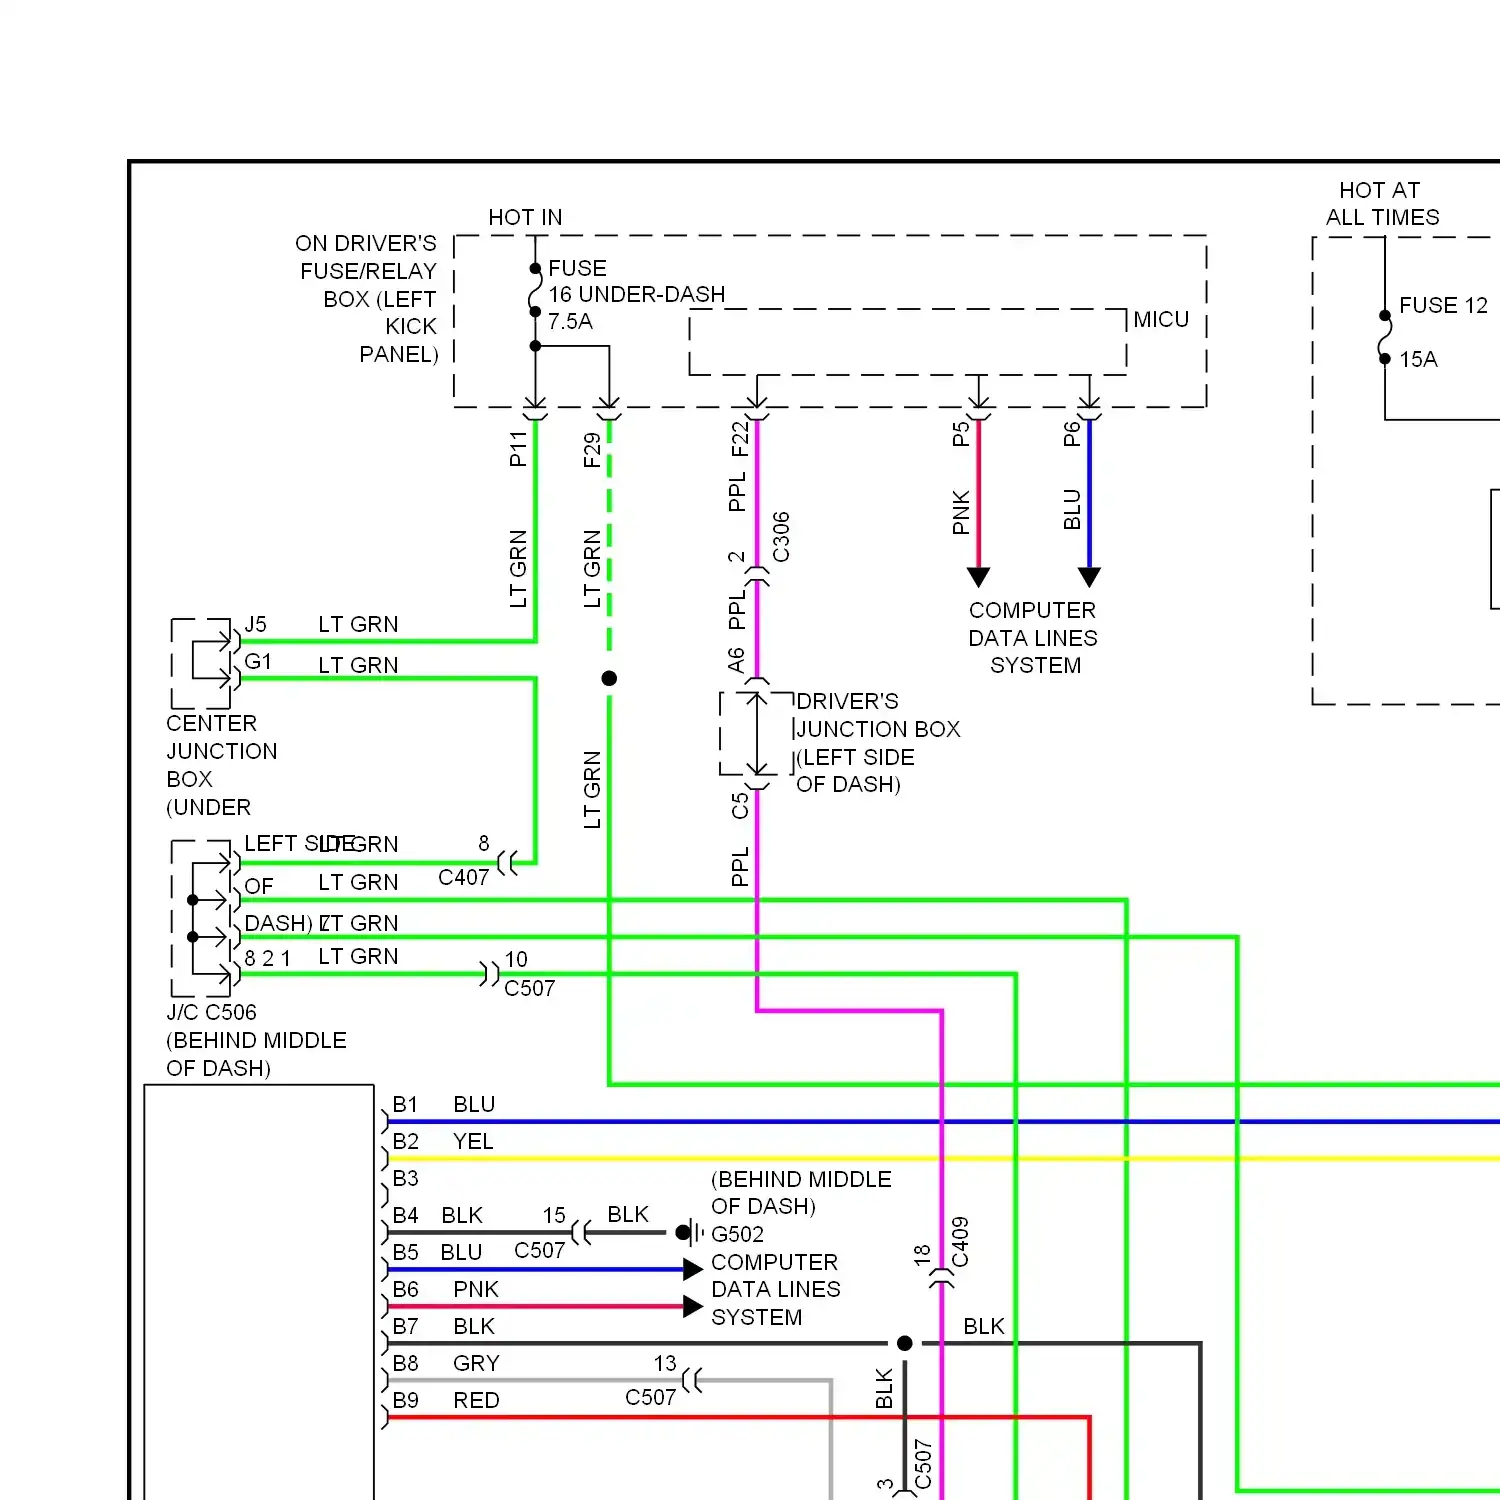Viewport: 1500px width, 1500px height.
Task: Select the B4 pin label
Action: coord(405,1215)
